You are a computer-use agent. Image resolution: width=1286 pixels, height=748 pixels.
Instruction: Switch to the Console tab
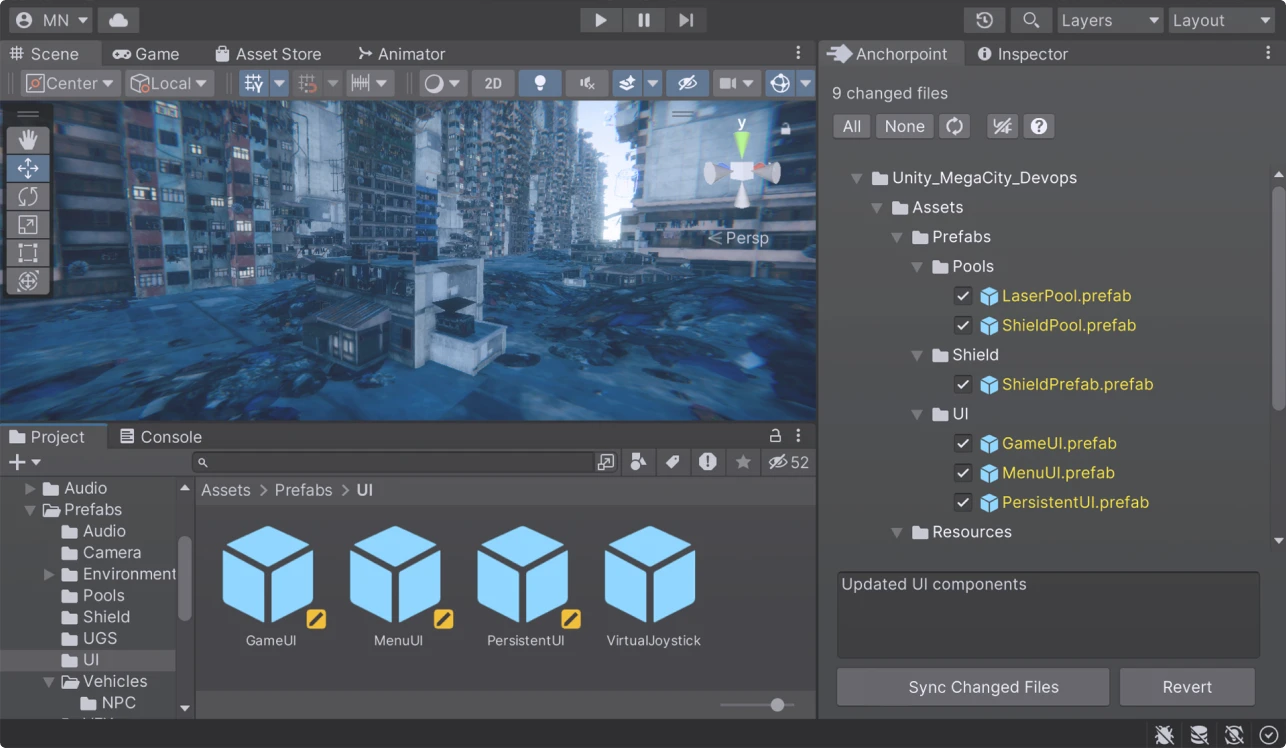point(160,437)
